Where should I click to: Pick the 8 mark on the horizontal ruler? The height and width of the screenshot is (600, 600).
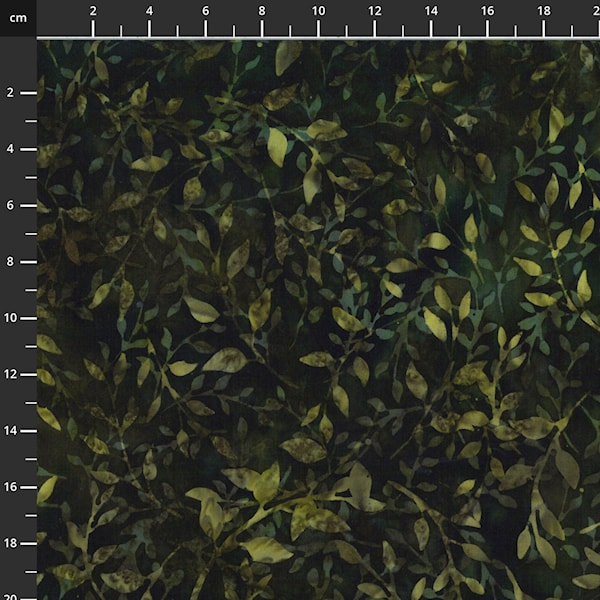tap(262, 10)
